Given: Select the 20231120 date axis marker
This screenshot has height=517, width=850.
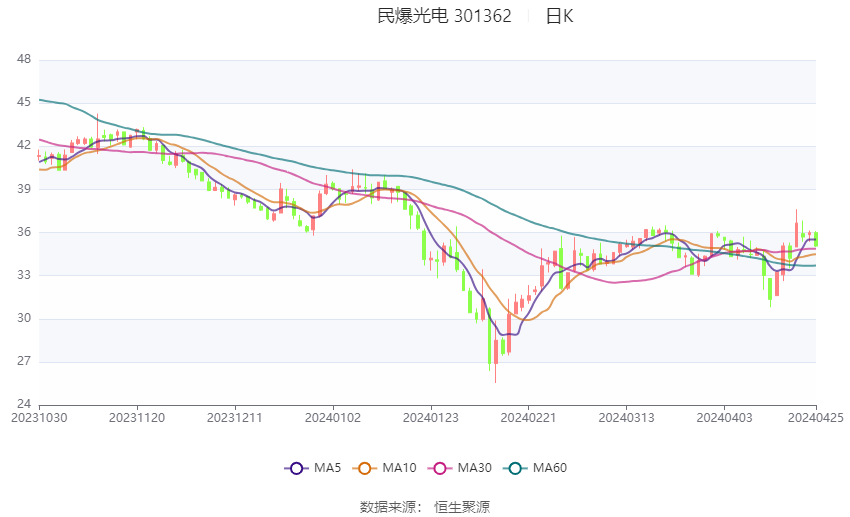Looking at the screenshot, I should tap(137, 418).
